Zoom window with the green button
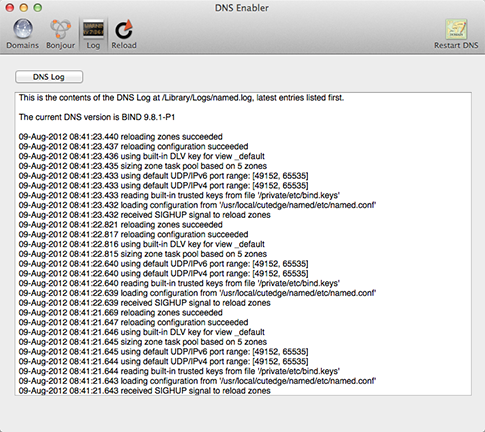This screenshot has width=485, height=432. [38, 7]
